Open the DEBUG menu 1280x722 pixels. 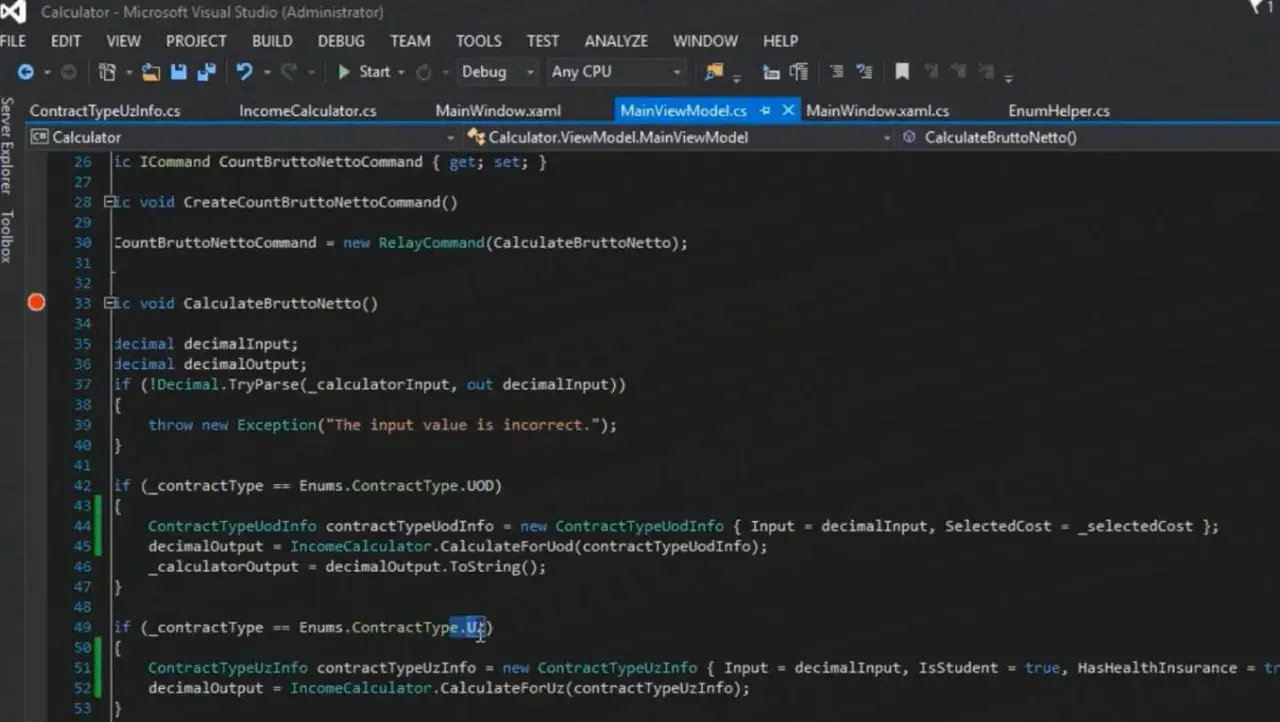coord(342,41)
